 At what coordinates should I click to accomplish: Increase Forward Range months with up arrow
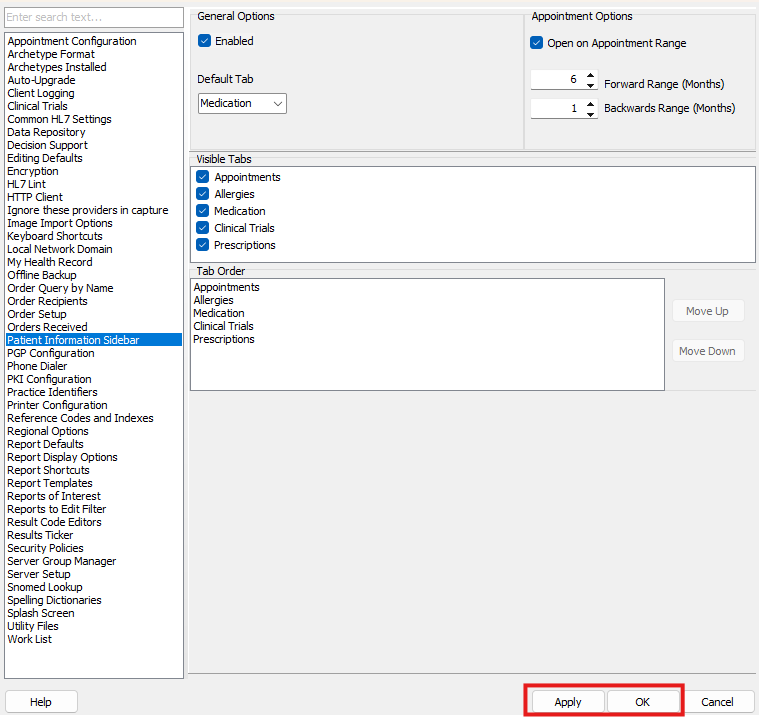(591, 75)
